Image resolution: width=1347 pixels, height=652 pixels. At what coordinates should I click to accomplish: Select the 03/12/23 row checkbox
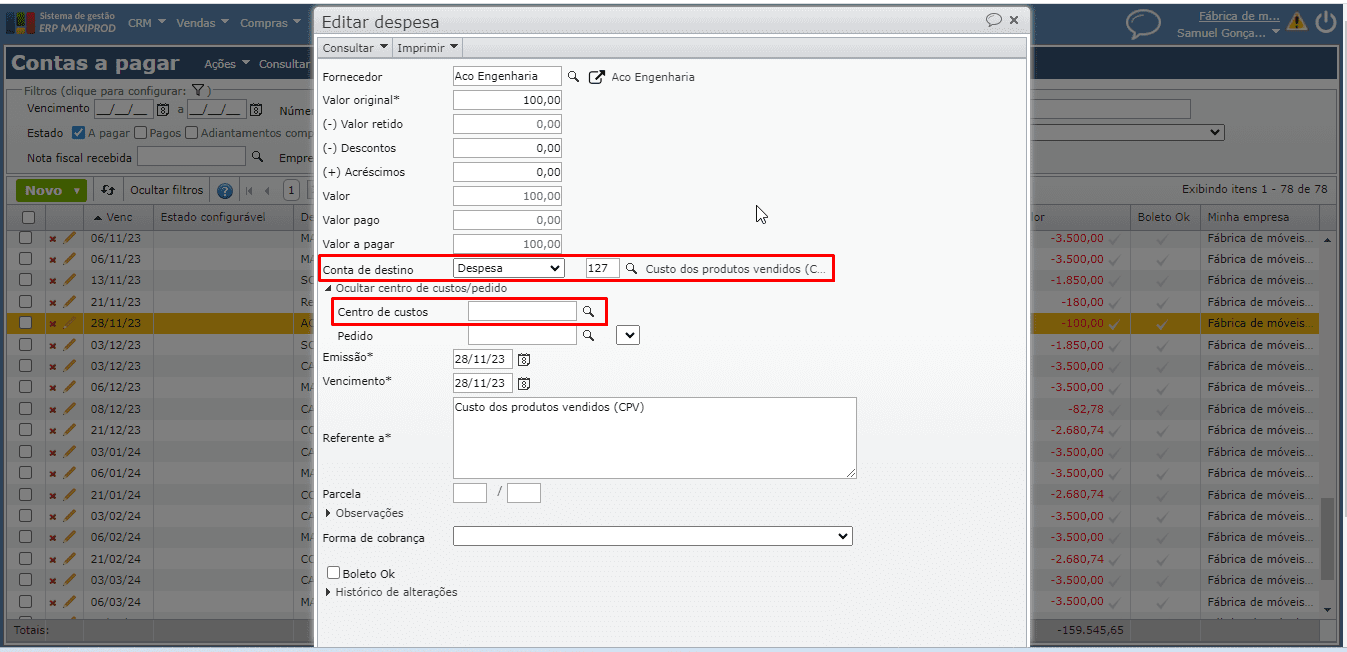[26, 345]
